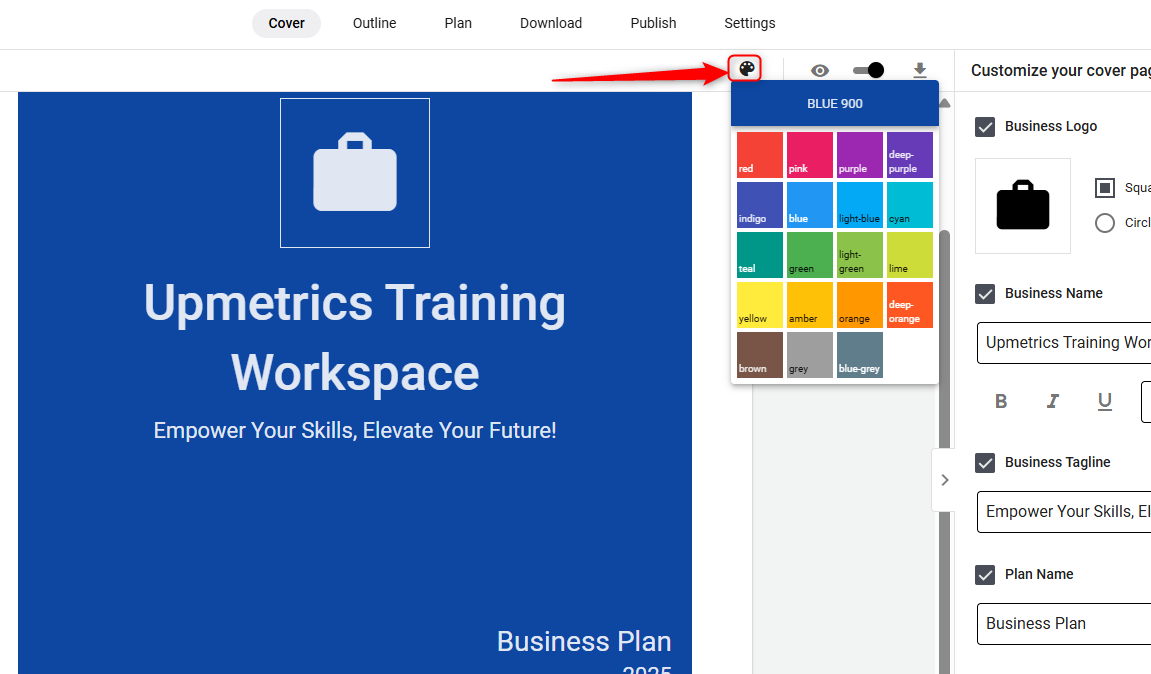Viewport: 1151px width, 674px height.
Task: Uncheck the Business Name checkbox
Action: [985, 294]
